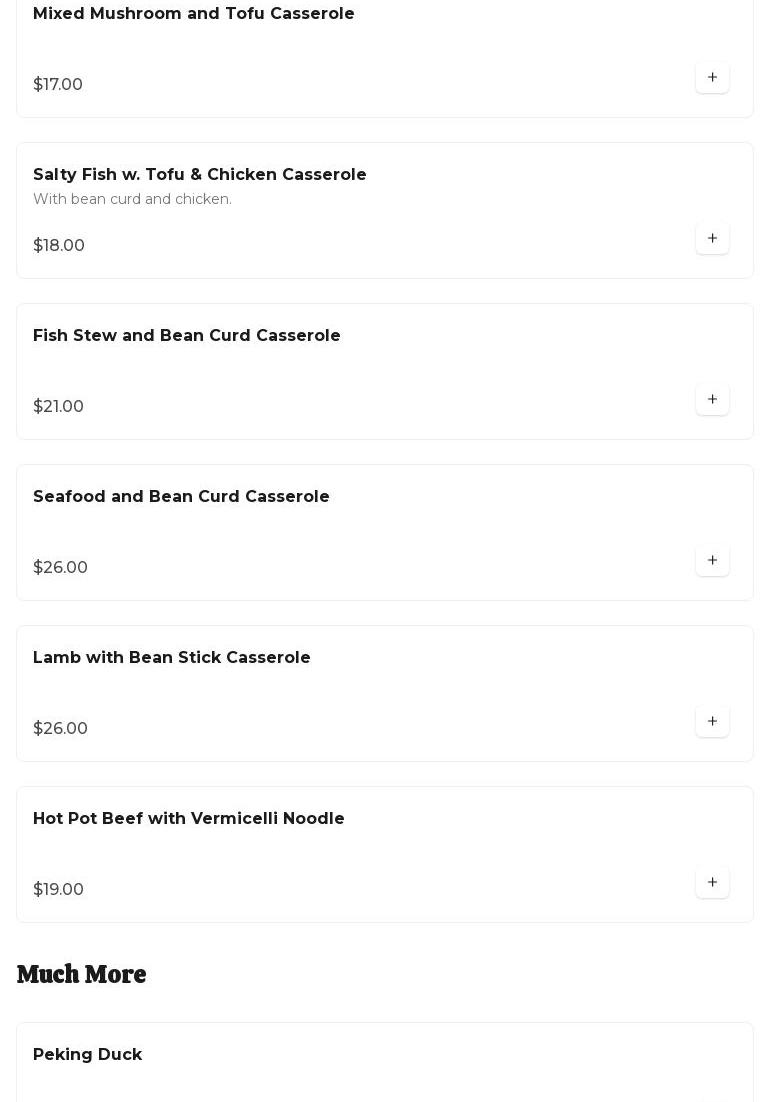Add Lamb with Bean Stick Casserole
This screenshot has height=1102, width=770.
point(712,721)
